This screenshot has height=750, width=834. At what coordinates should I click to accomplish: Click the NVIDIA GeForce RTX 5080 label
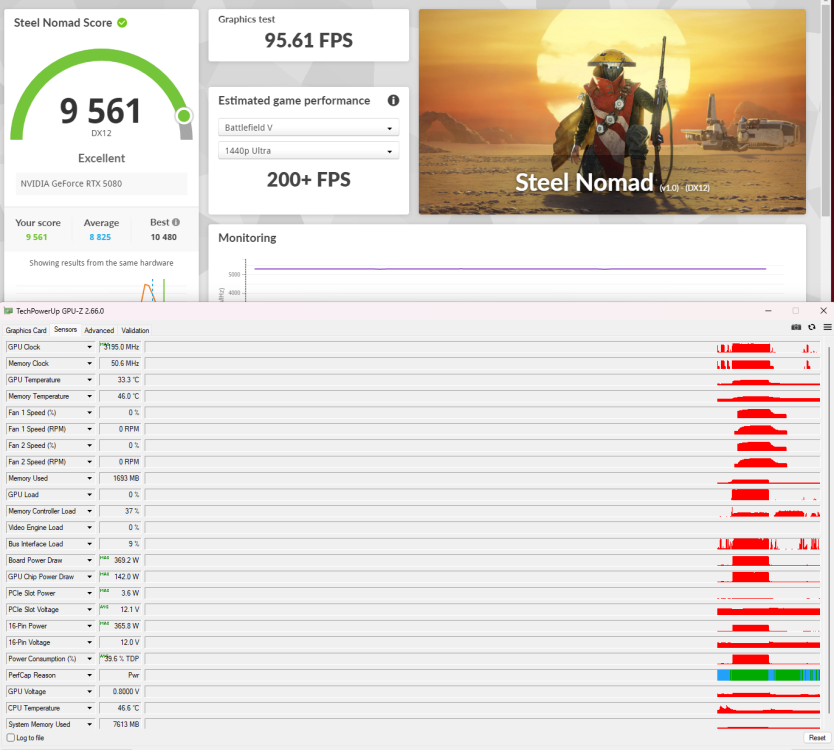point(71,184)
